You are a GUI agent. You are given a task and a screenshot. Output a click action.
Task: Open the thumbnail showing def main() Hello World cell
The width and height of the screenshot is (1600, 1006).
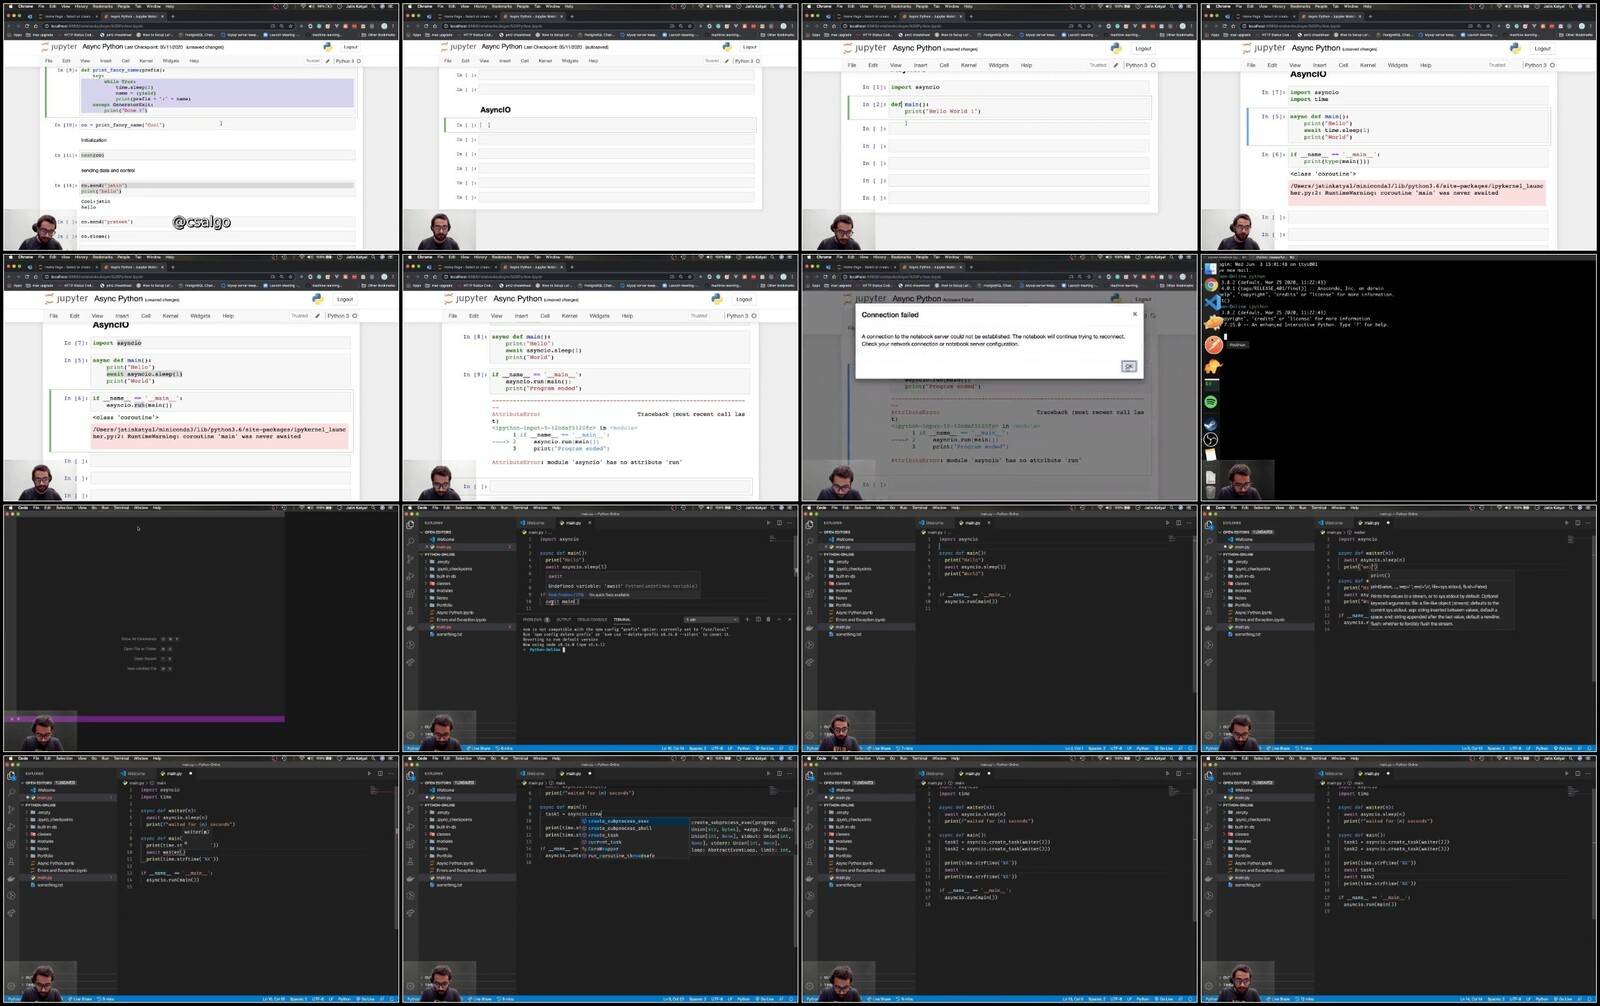coord(1000,127)
